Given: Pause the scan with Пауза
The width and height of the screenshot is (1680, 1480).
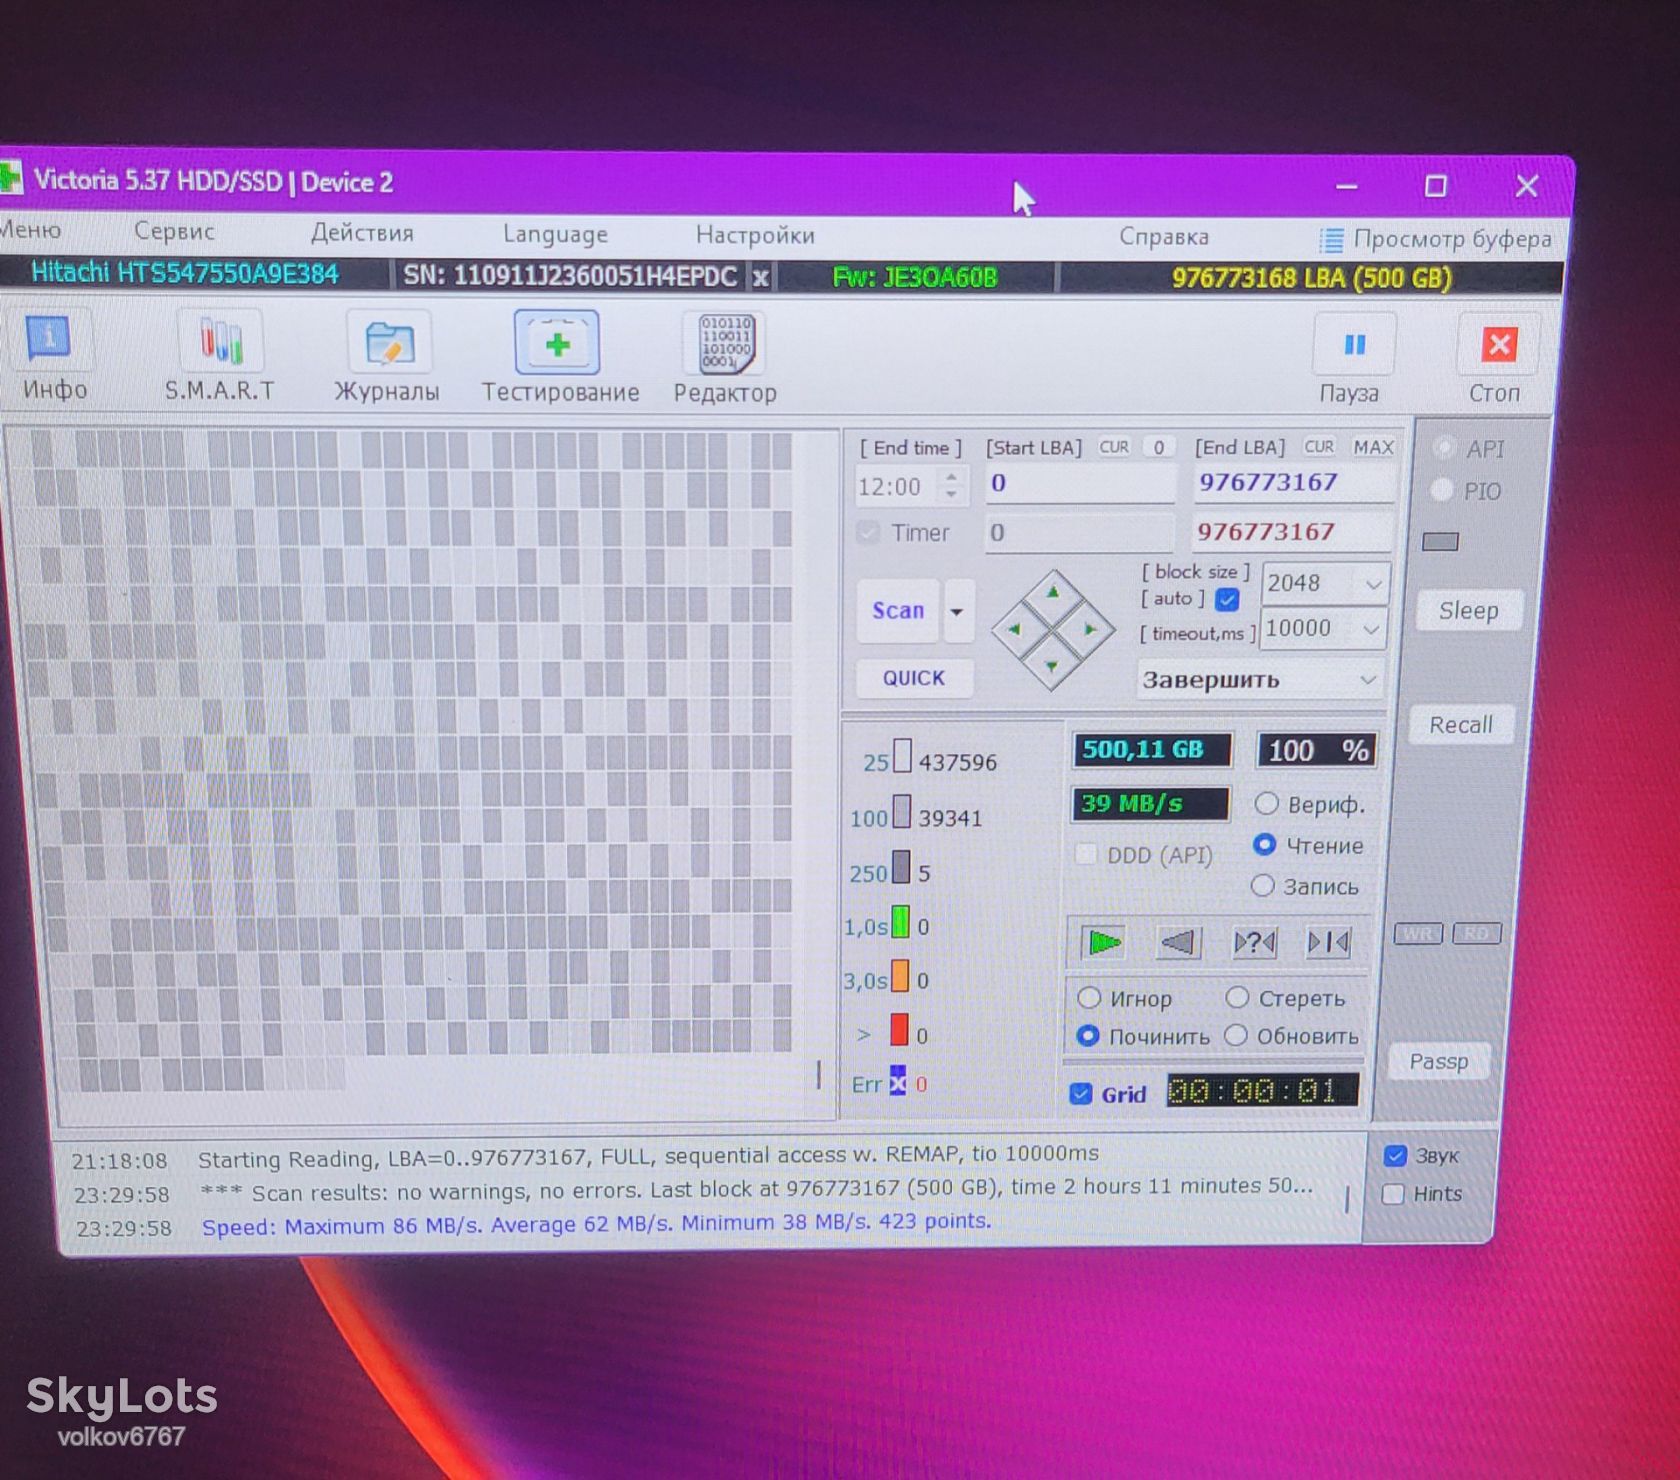Looking at the screenshot, I should (x=1353, y=358).
